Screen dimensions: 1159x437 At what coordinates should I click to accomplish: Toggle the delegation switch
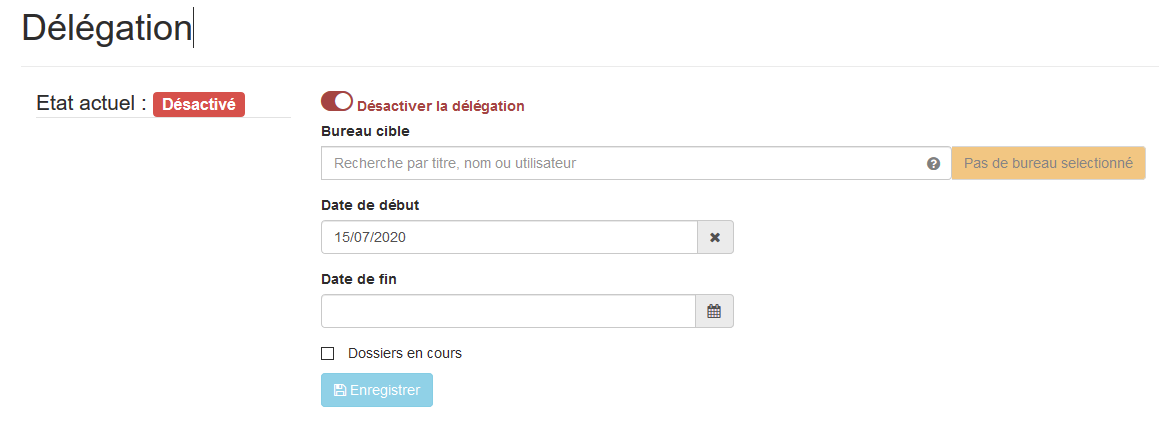click(x=337, y=101)
